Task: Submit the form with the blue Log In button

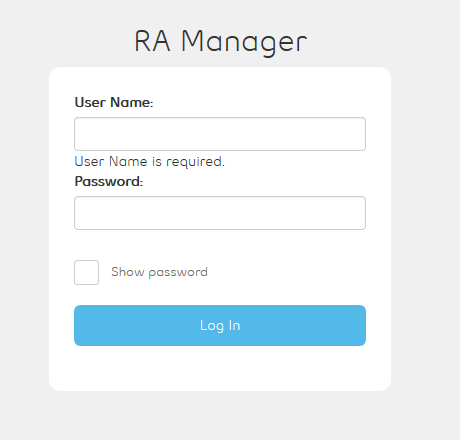Action: point(220,325)
